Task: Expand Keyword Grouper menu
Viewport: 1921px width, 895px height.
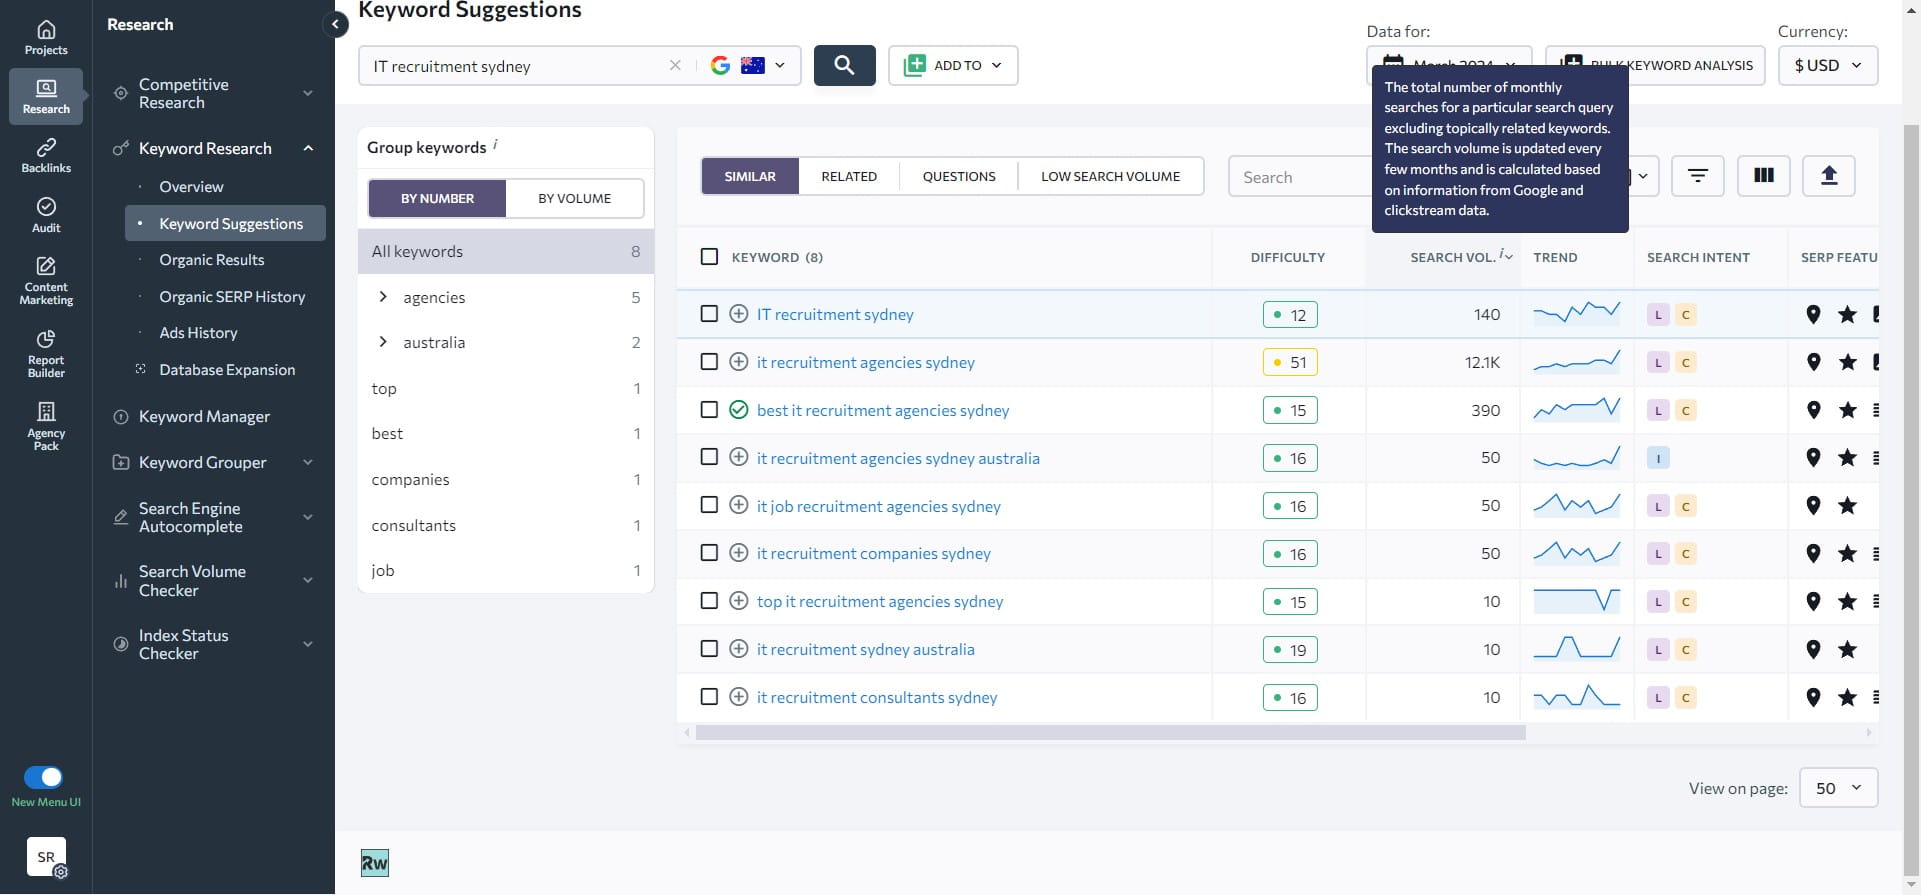Action: pos(214,462)
